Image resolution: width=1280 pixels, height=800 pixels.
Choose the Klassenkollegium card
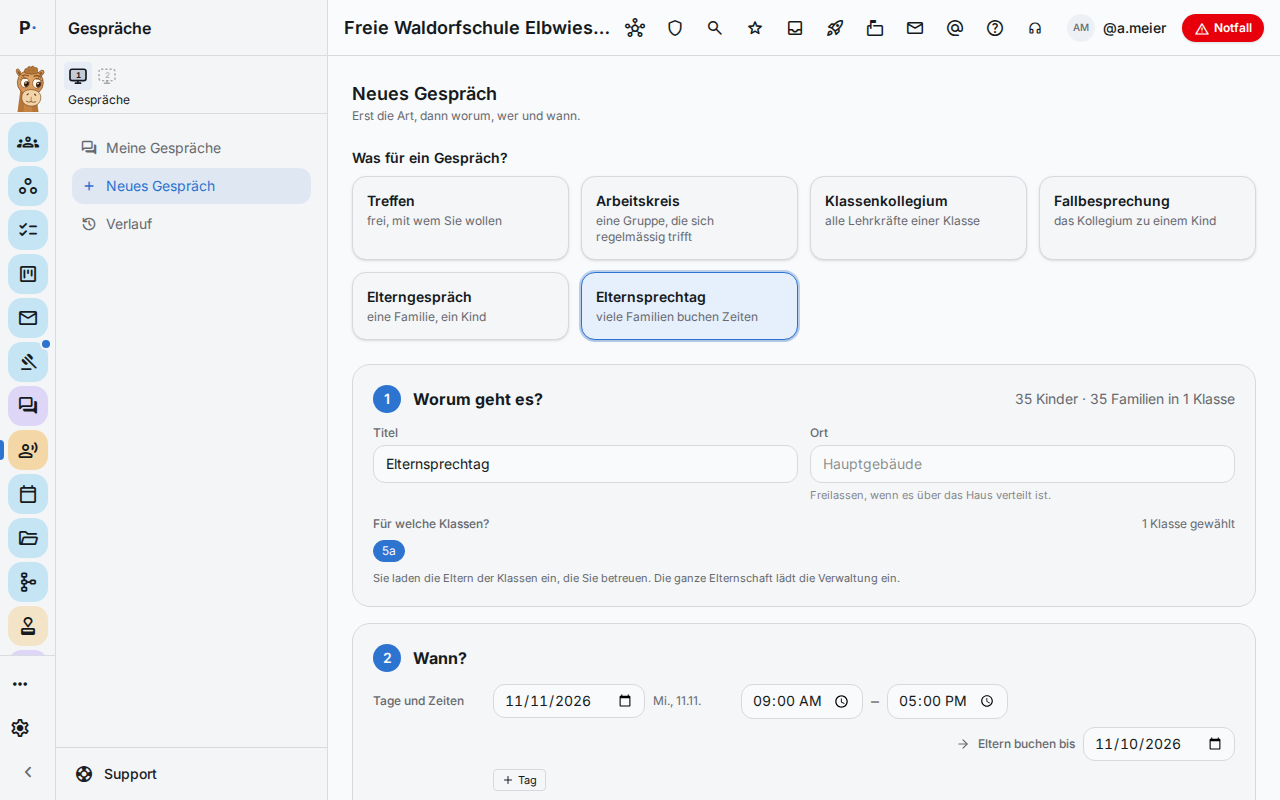coord(918,218)
